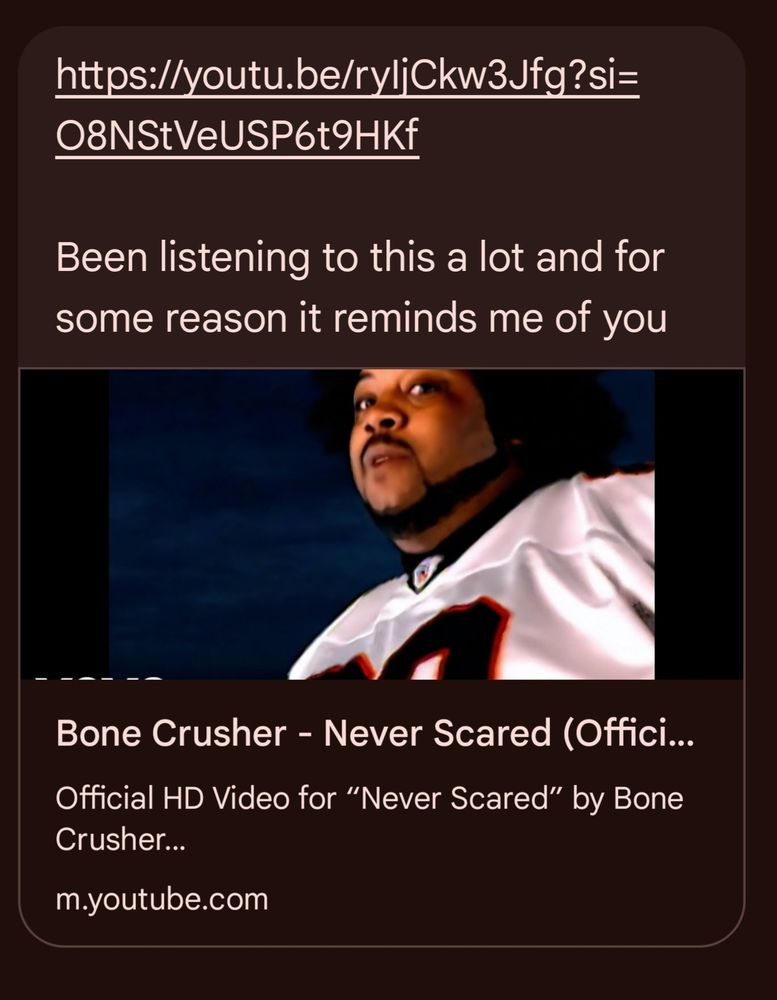Click the empty space between URL and message text
This screenshot has width=777, height=1000.
click(x=381, y=196)
